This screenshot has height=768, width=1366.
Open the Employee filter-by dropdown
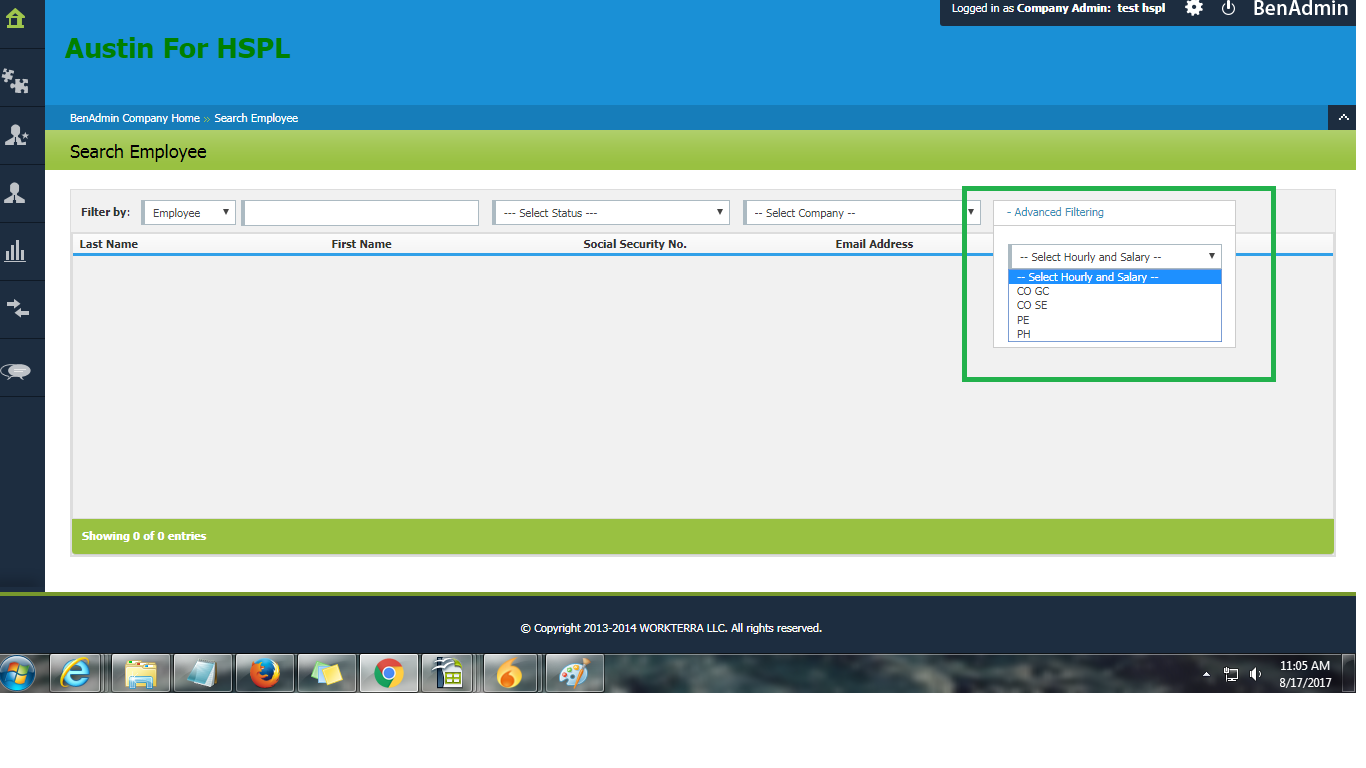[190, 213]
